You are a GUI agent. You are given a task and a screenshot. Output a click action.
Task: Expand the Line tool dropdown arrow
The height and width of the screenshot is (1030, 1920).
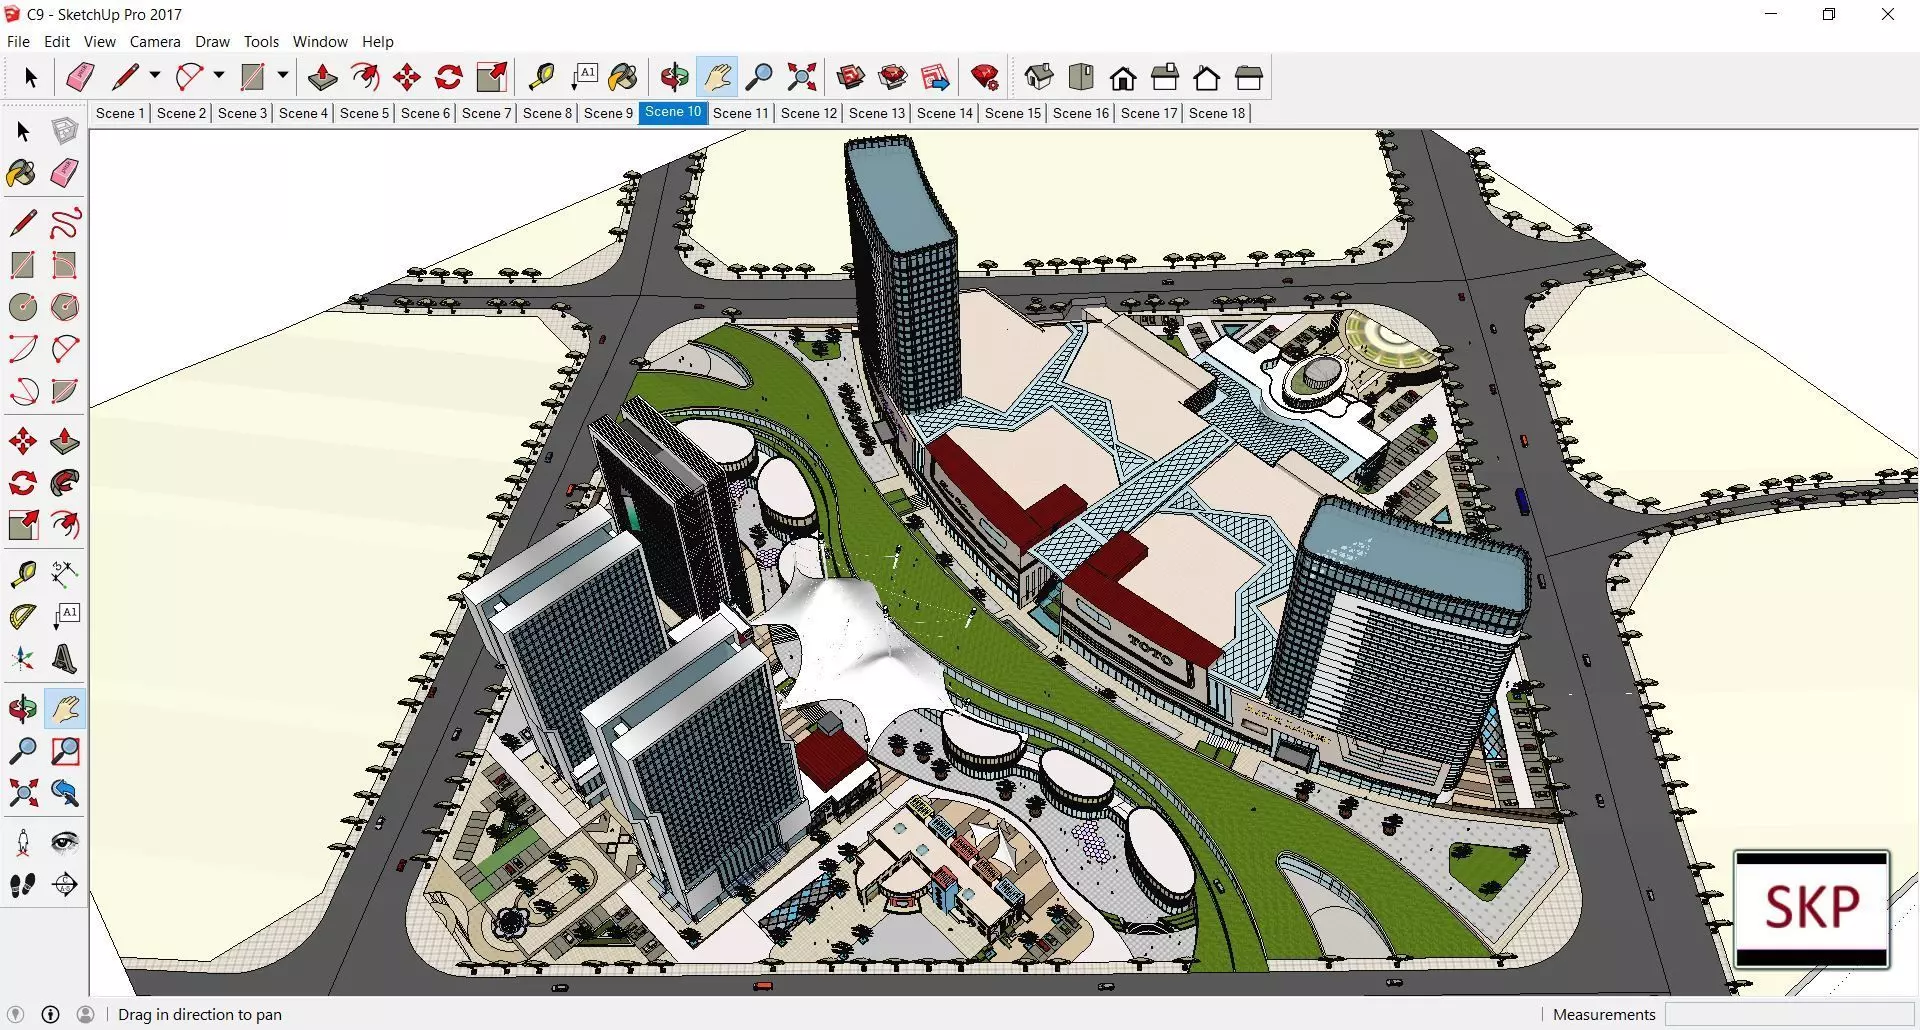click(x=155, y=76)
